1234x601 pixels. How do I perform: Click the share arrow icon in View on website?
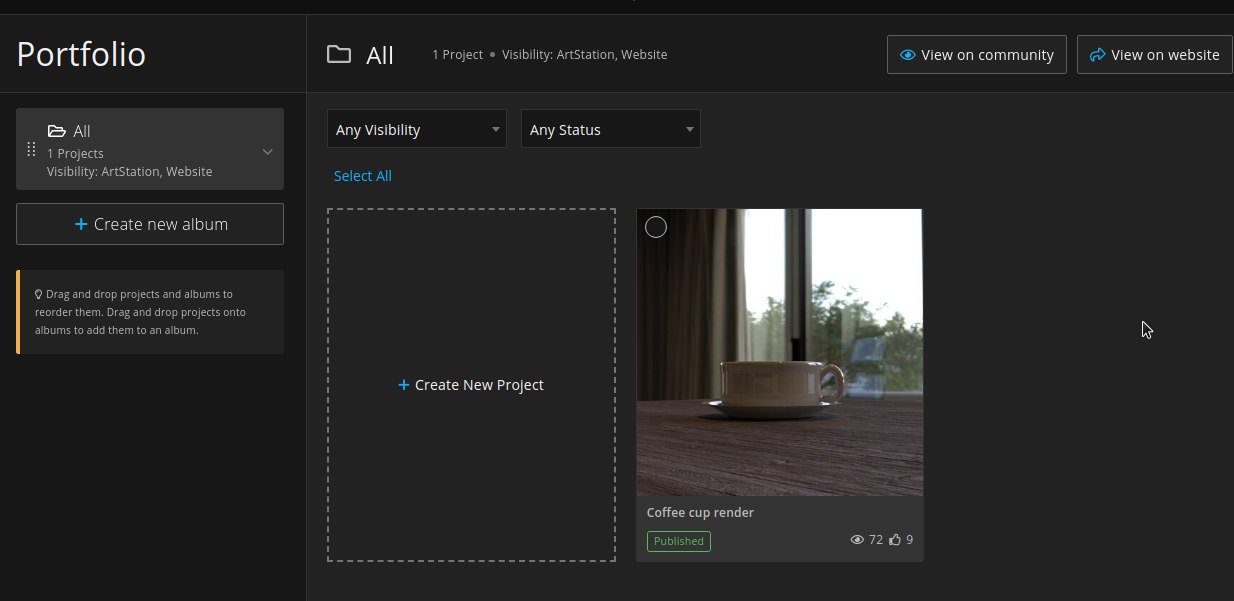[1097, 55]
